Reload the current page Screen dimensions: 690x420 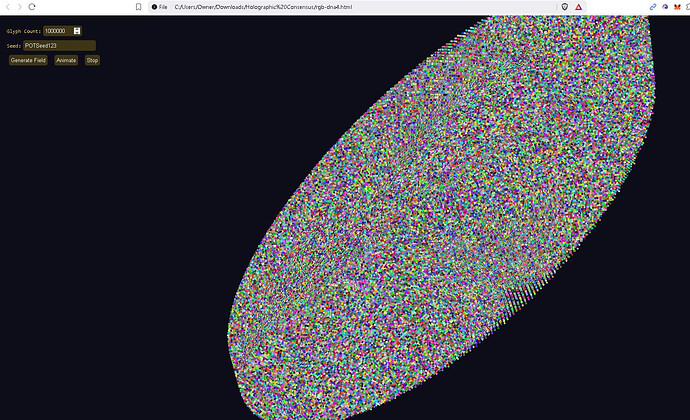pyautogui.click(x=32, y=7)
